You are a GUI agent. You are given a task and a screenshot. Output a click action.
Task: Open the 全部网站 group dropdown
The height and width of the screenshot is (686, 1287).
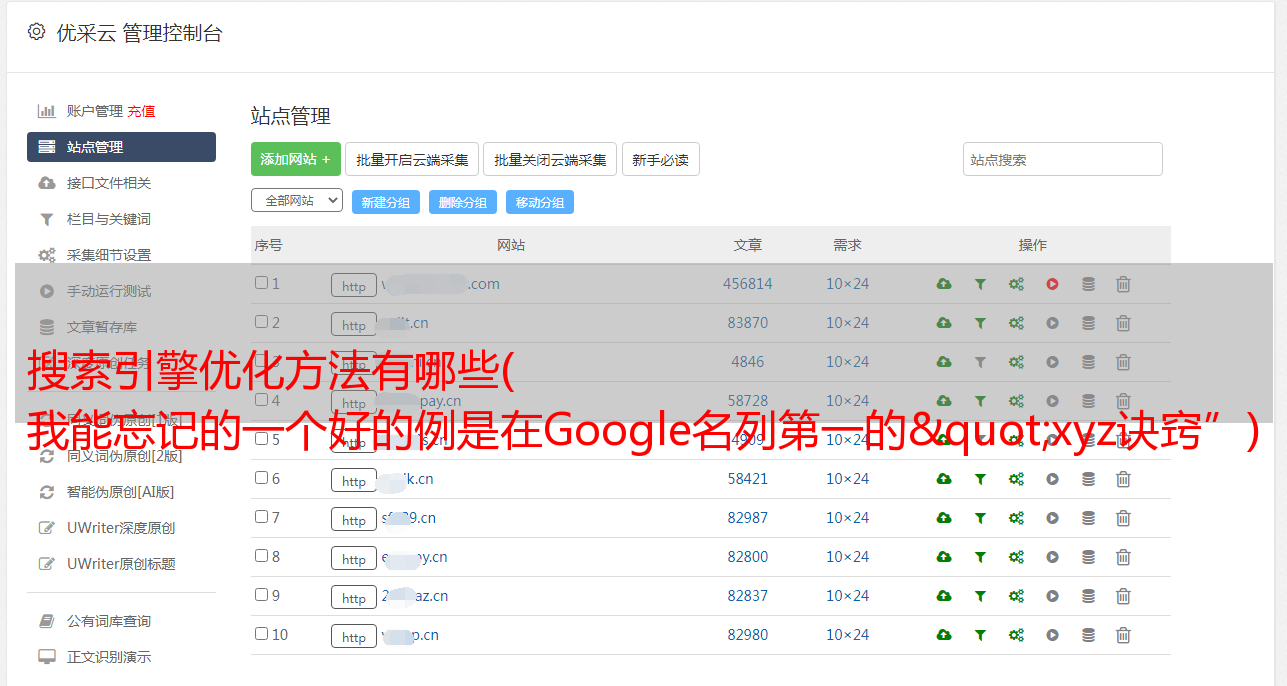297,201
